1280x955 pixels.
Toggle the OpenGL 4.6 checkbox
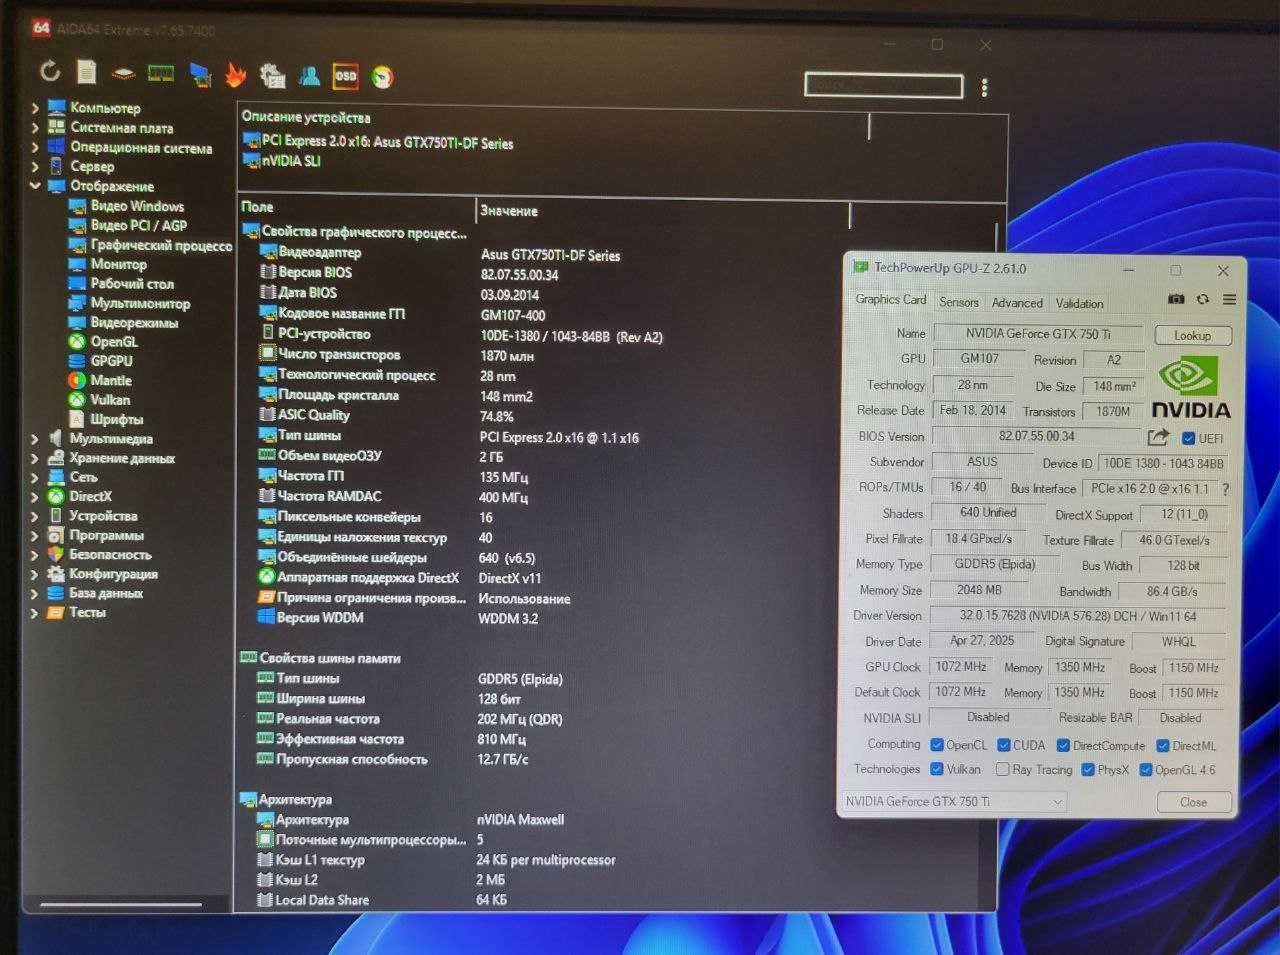1146,769
